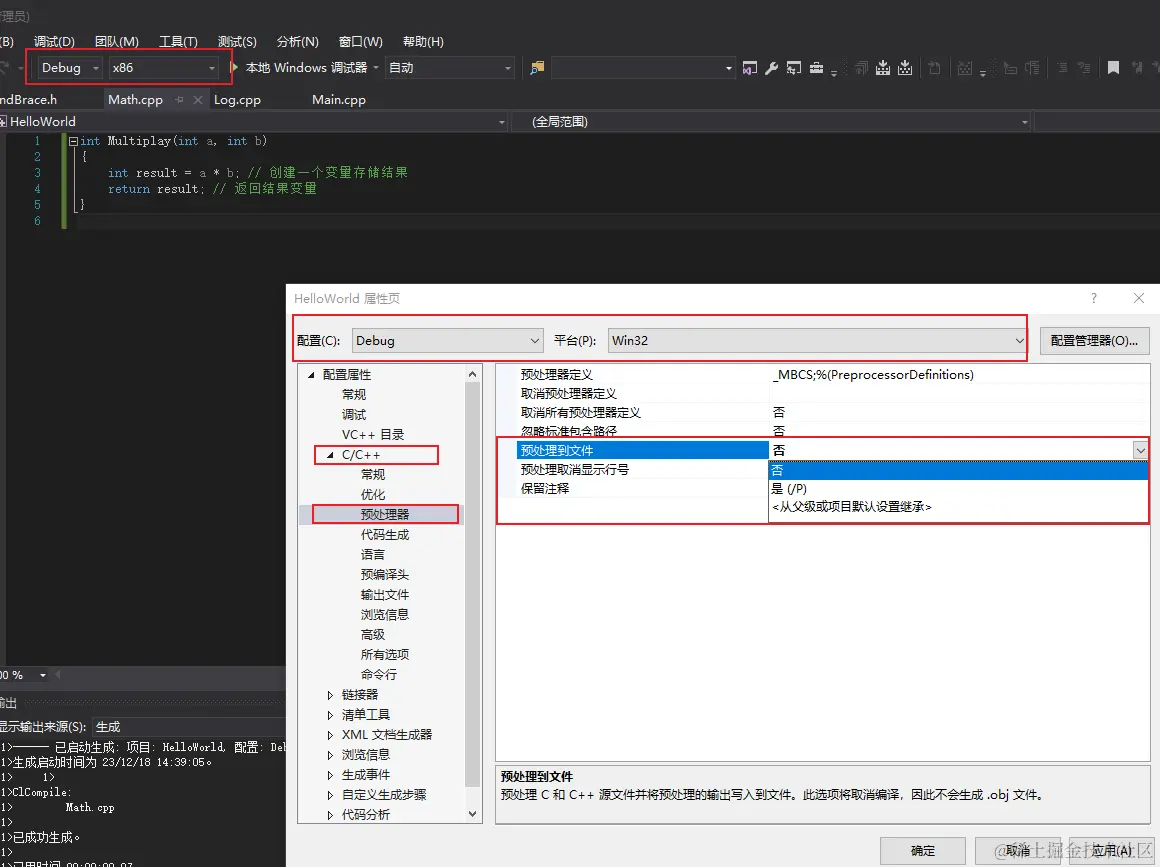The height and width of the screenshot is (867, 1160).
Task: Select 是 (/P) option in dropdown list
Action: (x=958, y=488)
